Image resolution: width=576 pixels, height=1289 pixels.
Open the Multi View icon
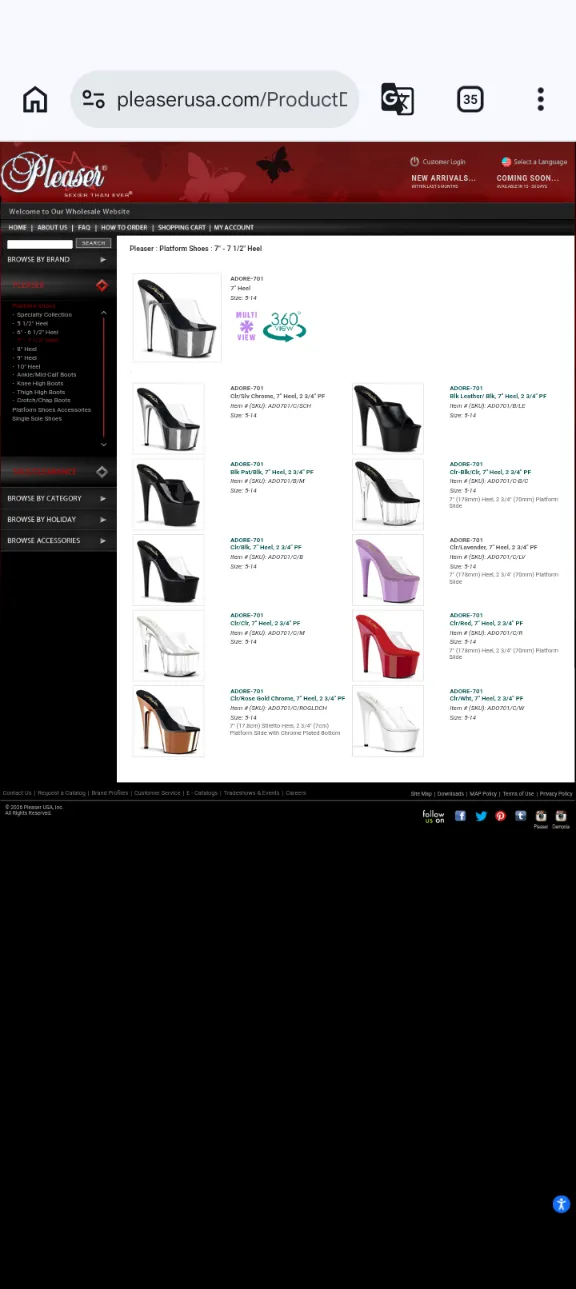pyautogui.click(x=246, y=326)
